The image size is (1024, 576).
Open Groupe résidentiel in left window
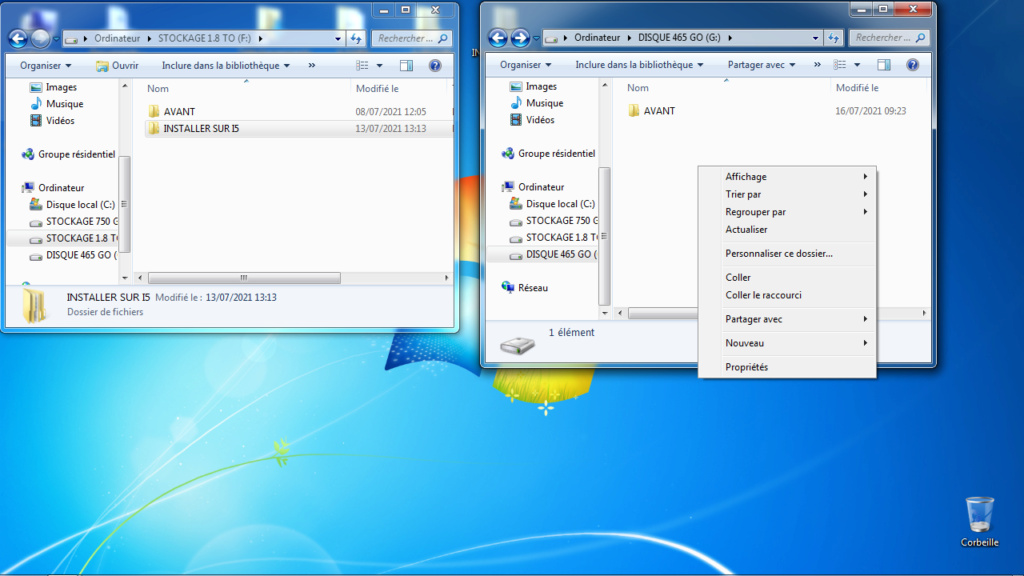pos(69,154)
